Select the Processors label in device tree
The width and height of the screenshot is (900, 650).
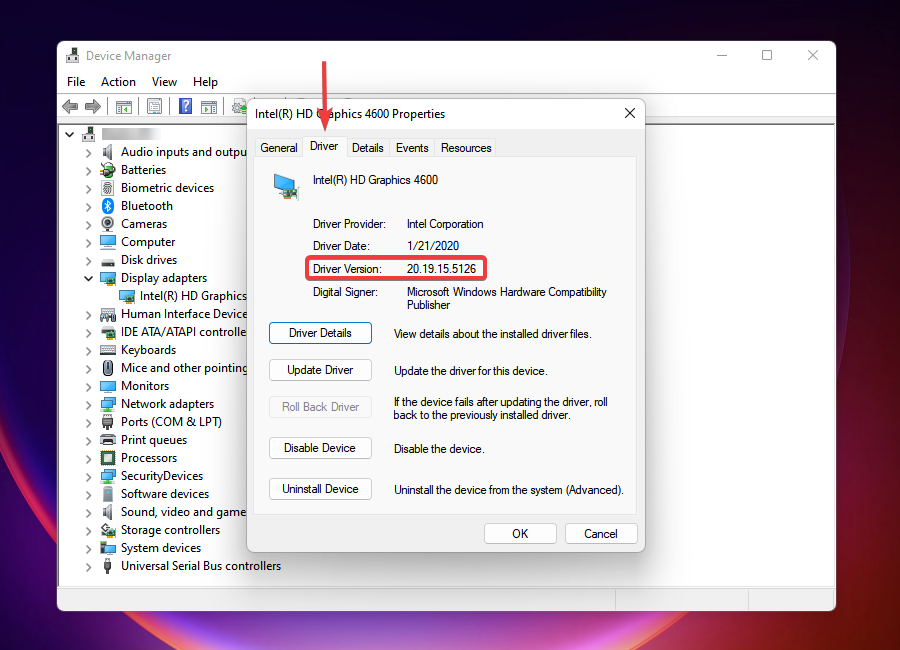[x=149, y=458]
